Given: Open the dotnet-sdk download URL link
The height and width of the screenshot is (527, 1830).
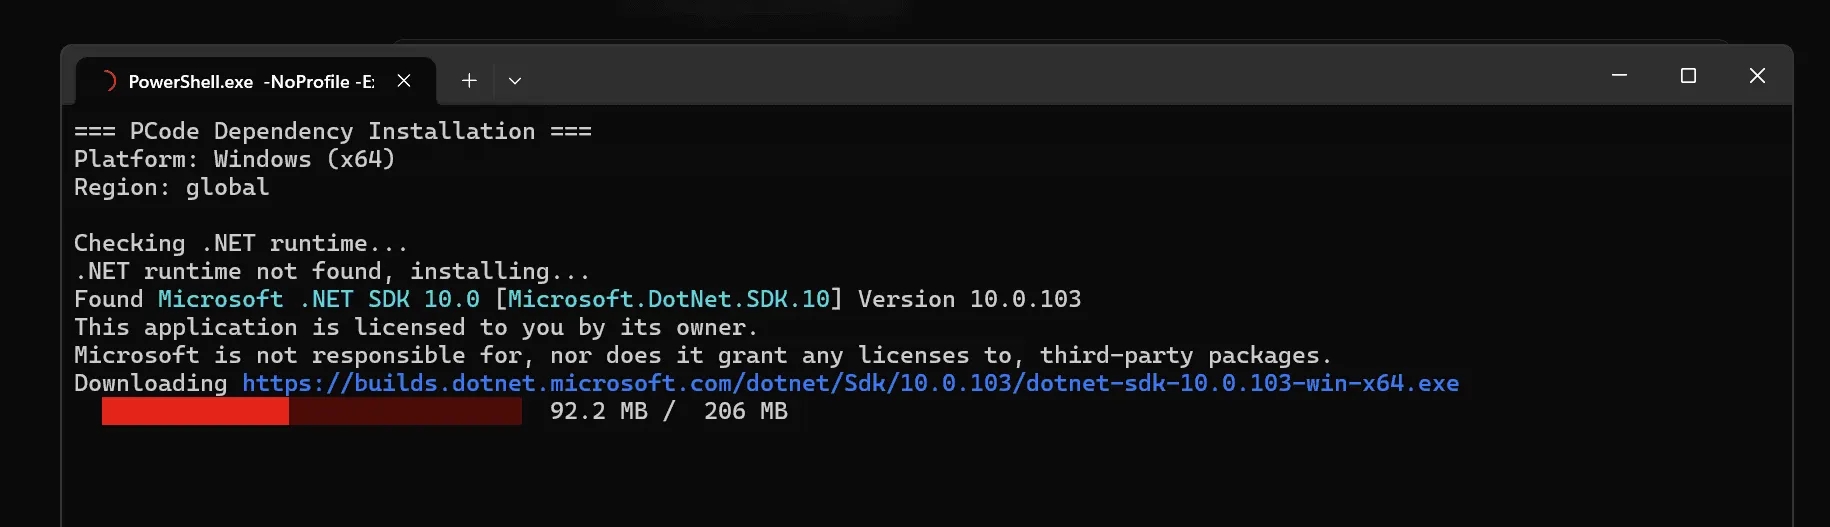Looking at the screenshot, I should tap(850, 383).
